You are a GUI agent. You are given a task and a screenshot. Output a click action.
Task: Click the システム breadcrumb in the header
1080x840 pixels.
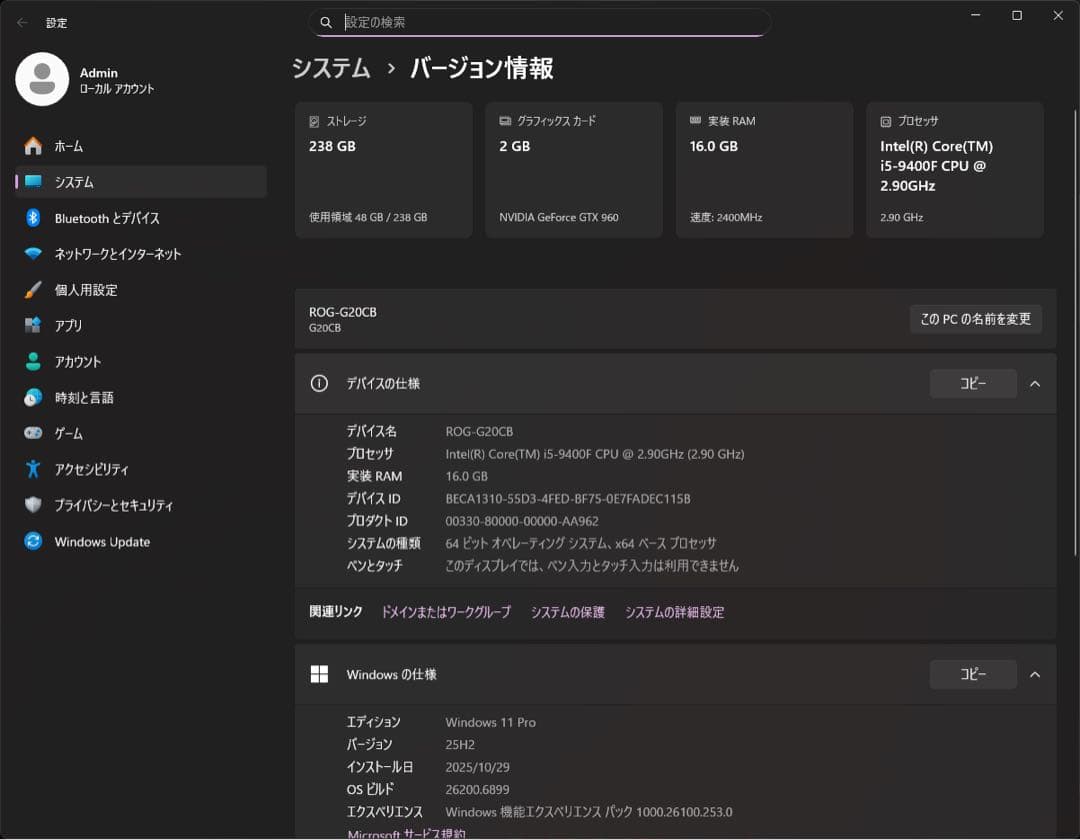331,68
